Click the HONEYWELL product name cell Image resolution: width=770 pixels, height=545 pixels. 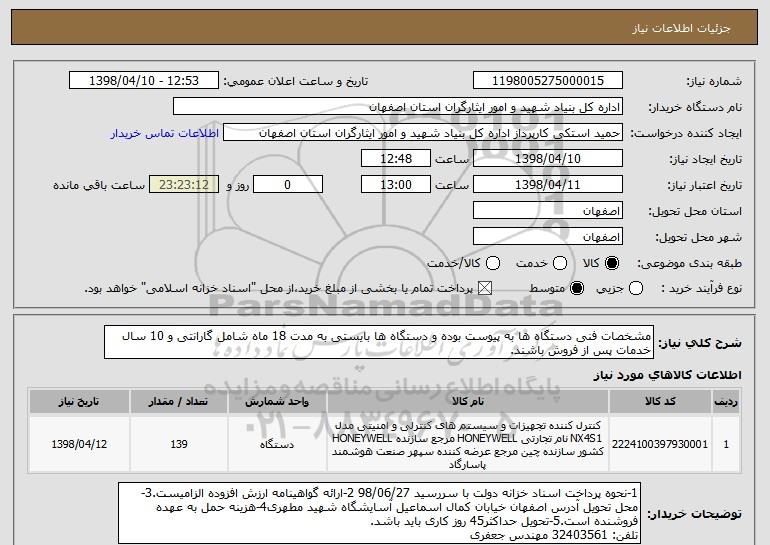click(468, 444)
